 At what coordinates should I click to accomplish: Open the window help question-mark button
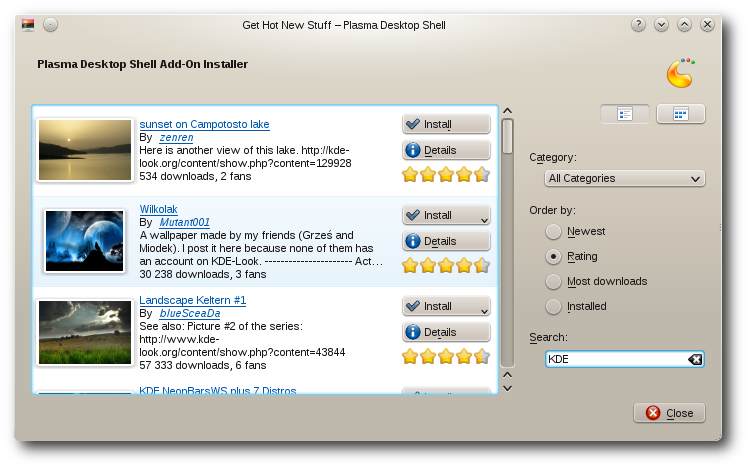(x=638, y=24)
